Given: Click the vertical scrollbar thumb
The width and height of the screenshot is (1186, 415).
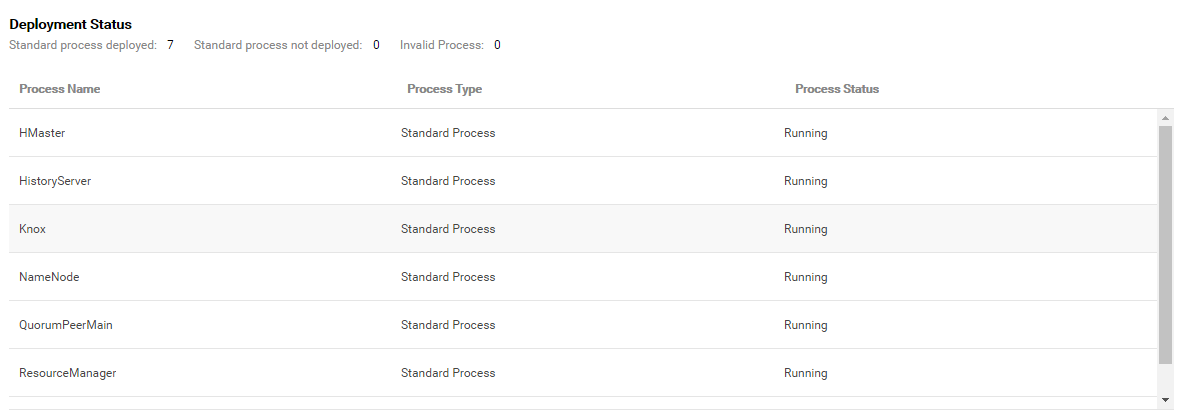Looking at the screenshot, I should point(1166,246).
